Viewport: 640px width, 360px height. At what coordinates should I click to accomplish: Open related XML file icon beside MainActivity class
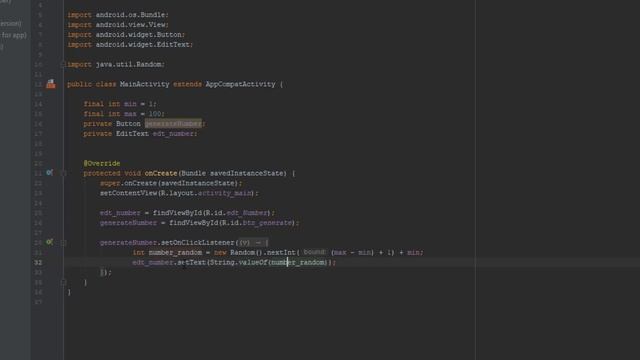pos(51,84)
